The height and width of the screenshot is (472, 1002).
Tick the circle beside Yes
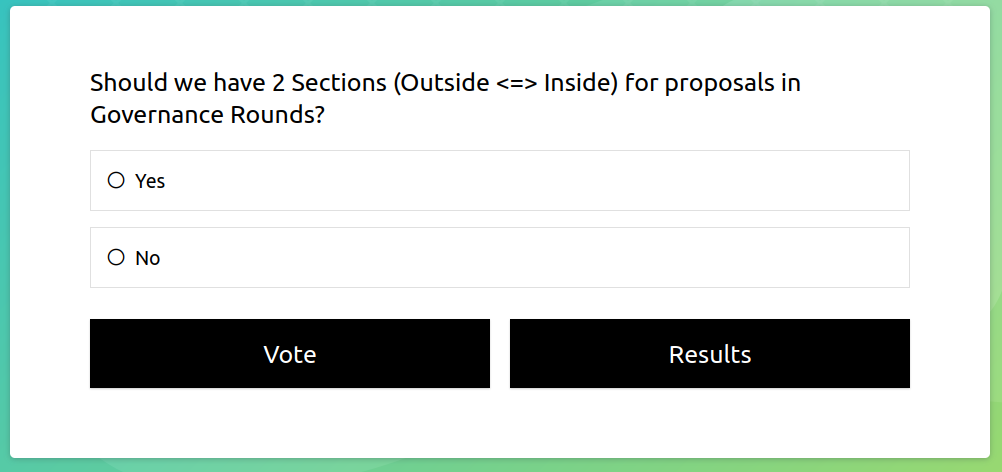[116, 181]
